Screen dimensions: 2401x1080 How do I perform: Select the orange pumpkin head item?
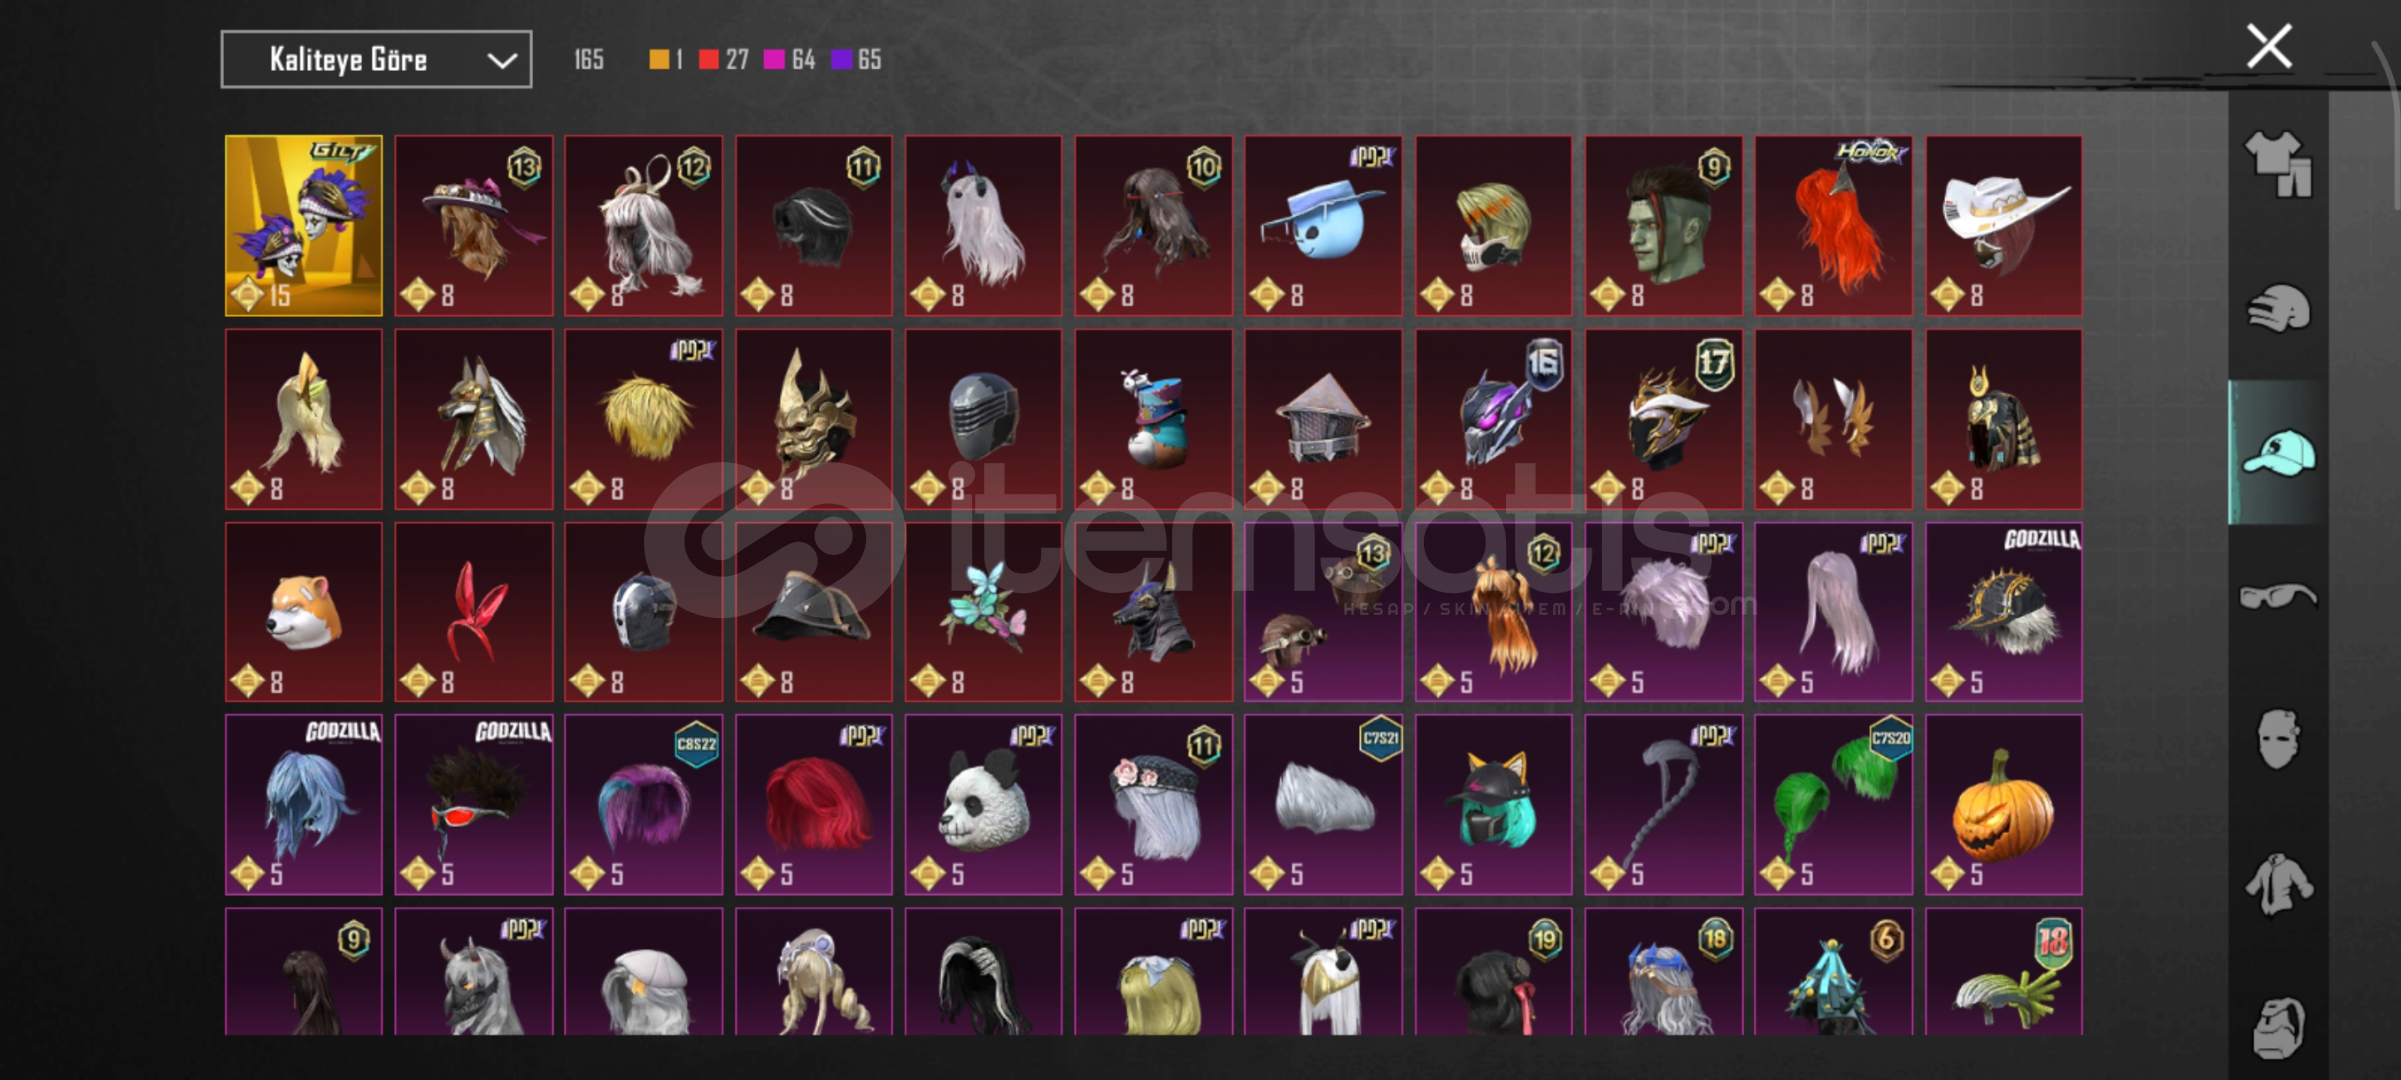click(x=2004, y=804)
